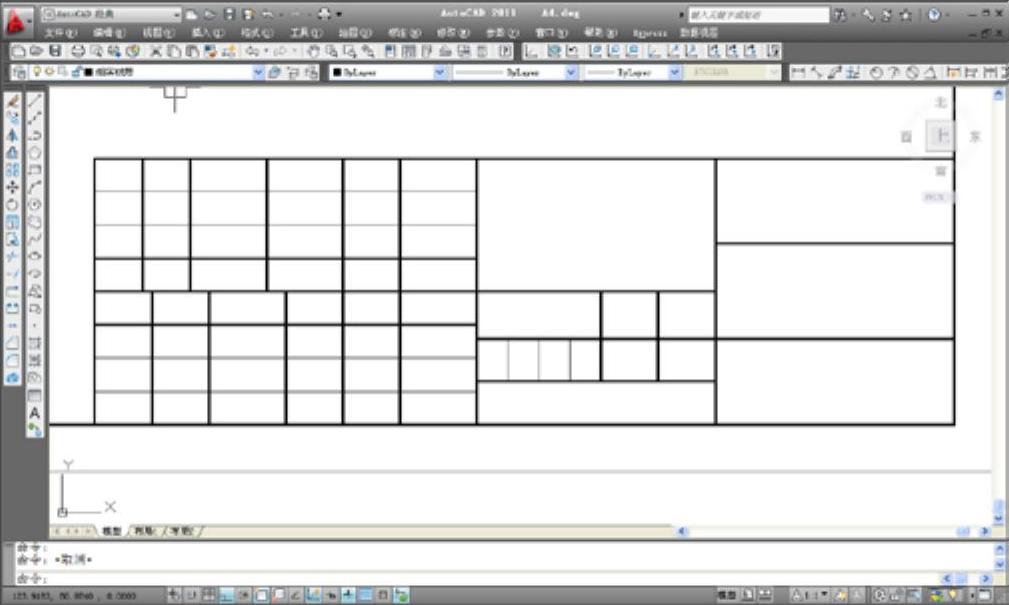The width and height of the screenshot is (1009, 605).
Task: Select the Polygon draw tool
Action: tap(35, 153)
